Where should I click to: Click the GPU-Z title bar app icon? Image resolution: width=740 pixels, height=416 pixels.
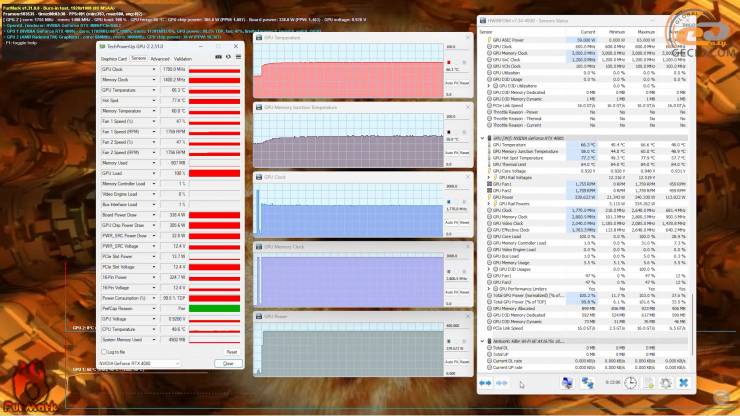pyautogui.click(x=102, y=46)
